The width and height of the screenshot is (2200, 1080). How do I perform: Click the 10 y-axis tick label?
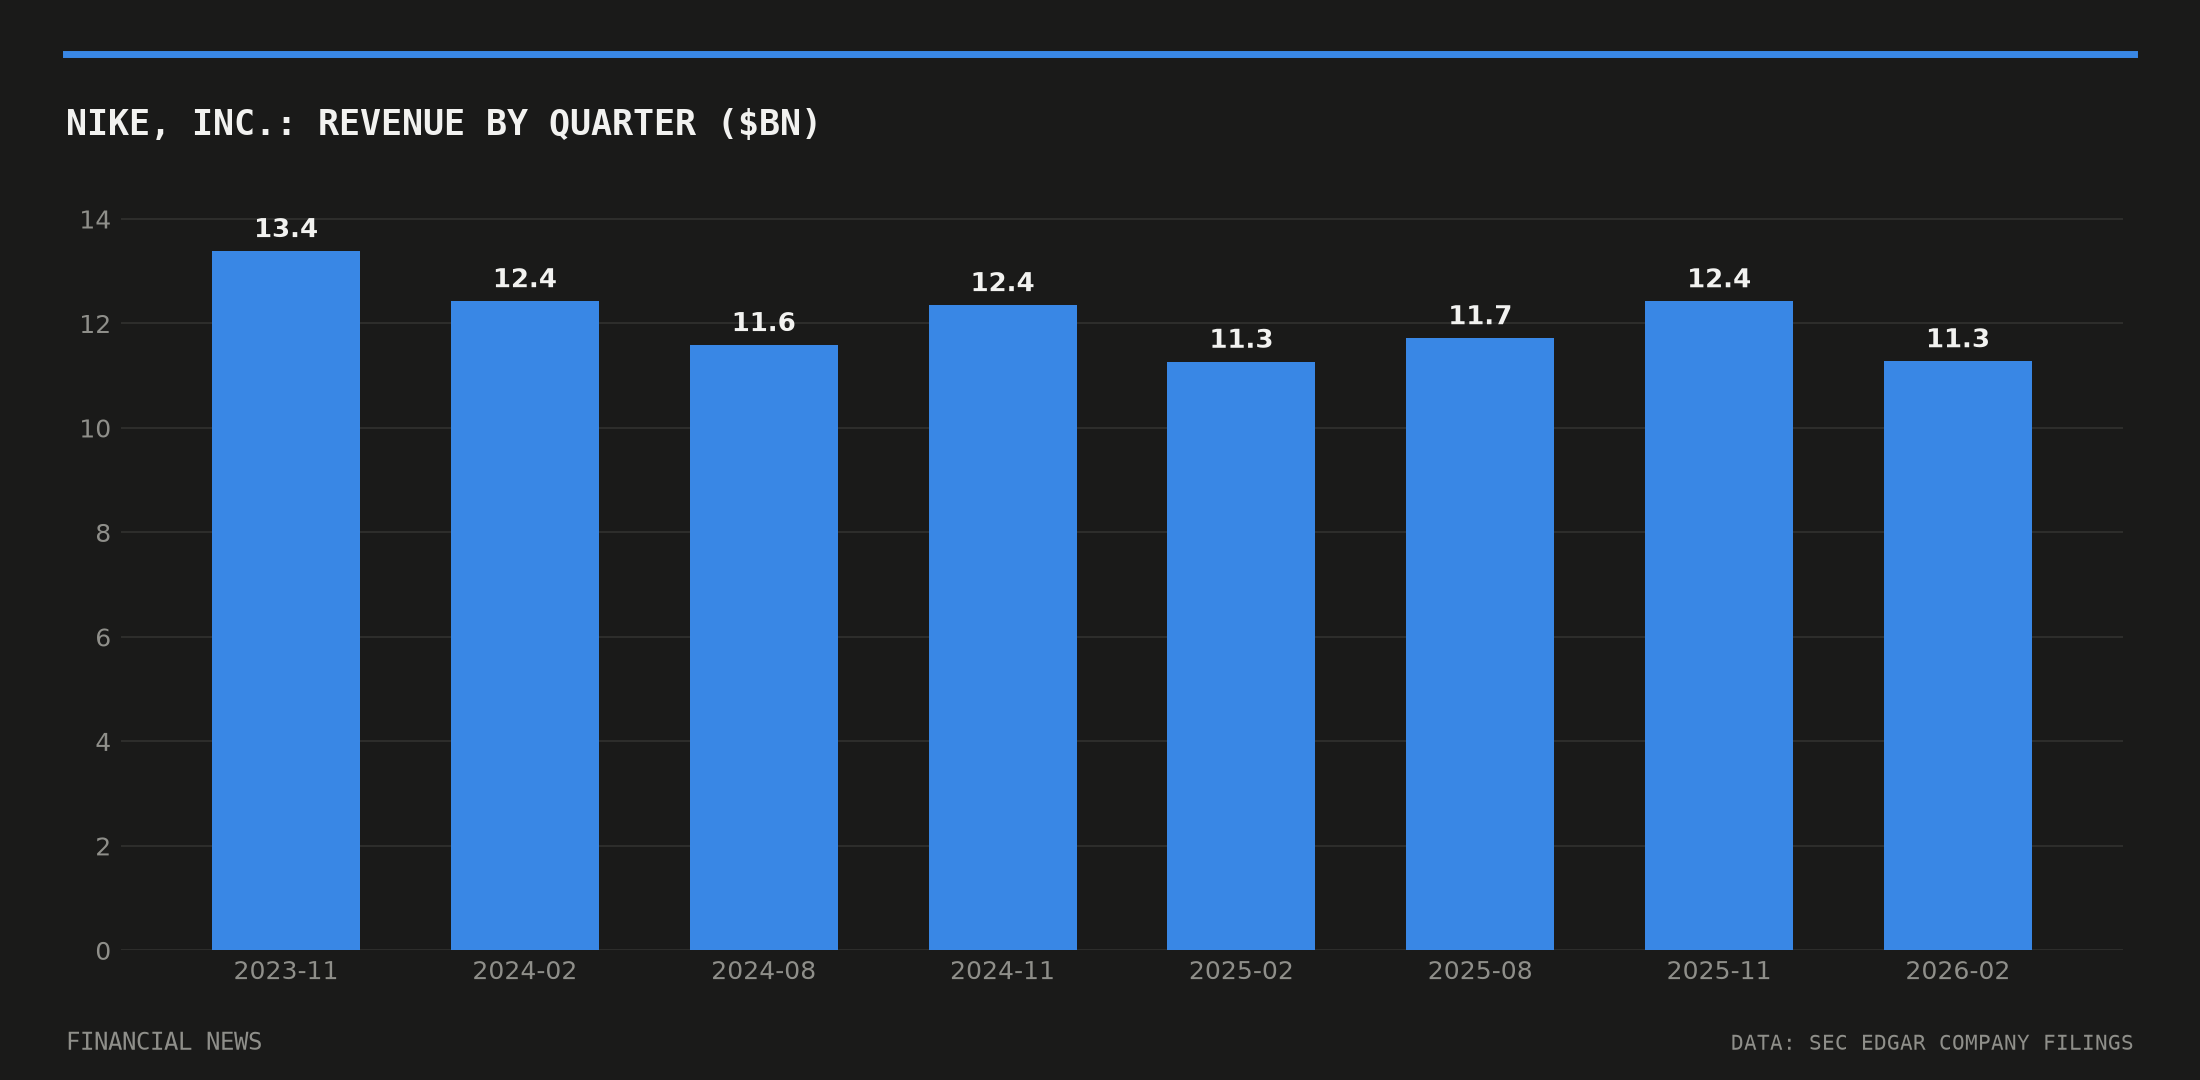(95, 429)
